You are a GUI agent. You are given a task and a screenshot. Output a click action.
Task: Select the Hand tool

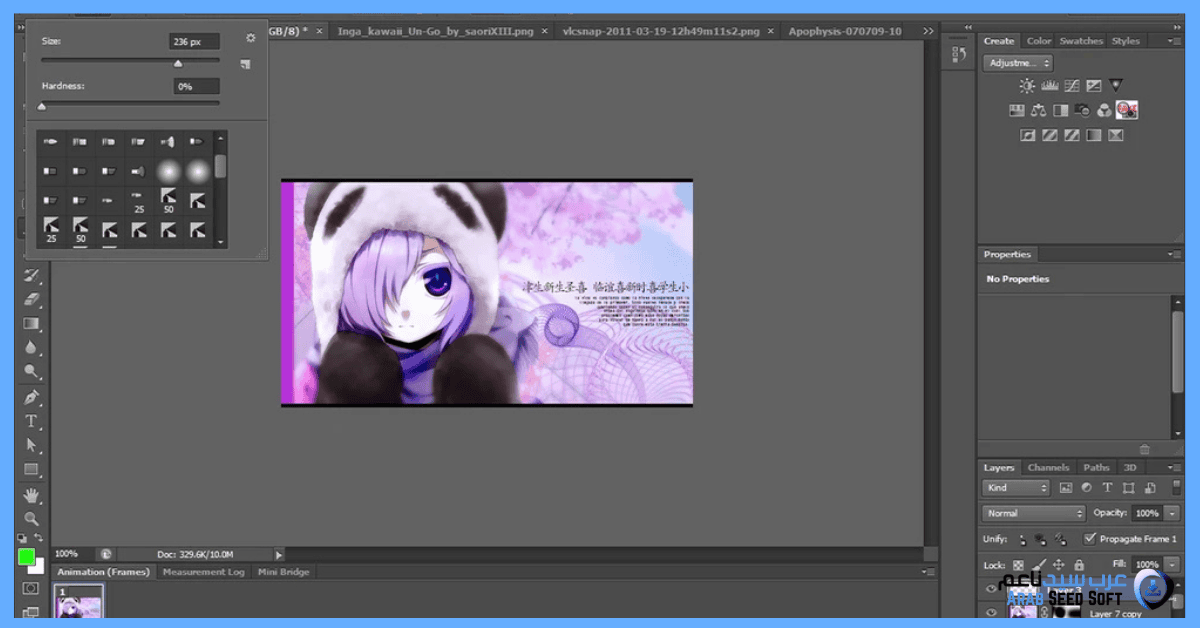pyautogui.click(x=31, y=494)
